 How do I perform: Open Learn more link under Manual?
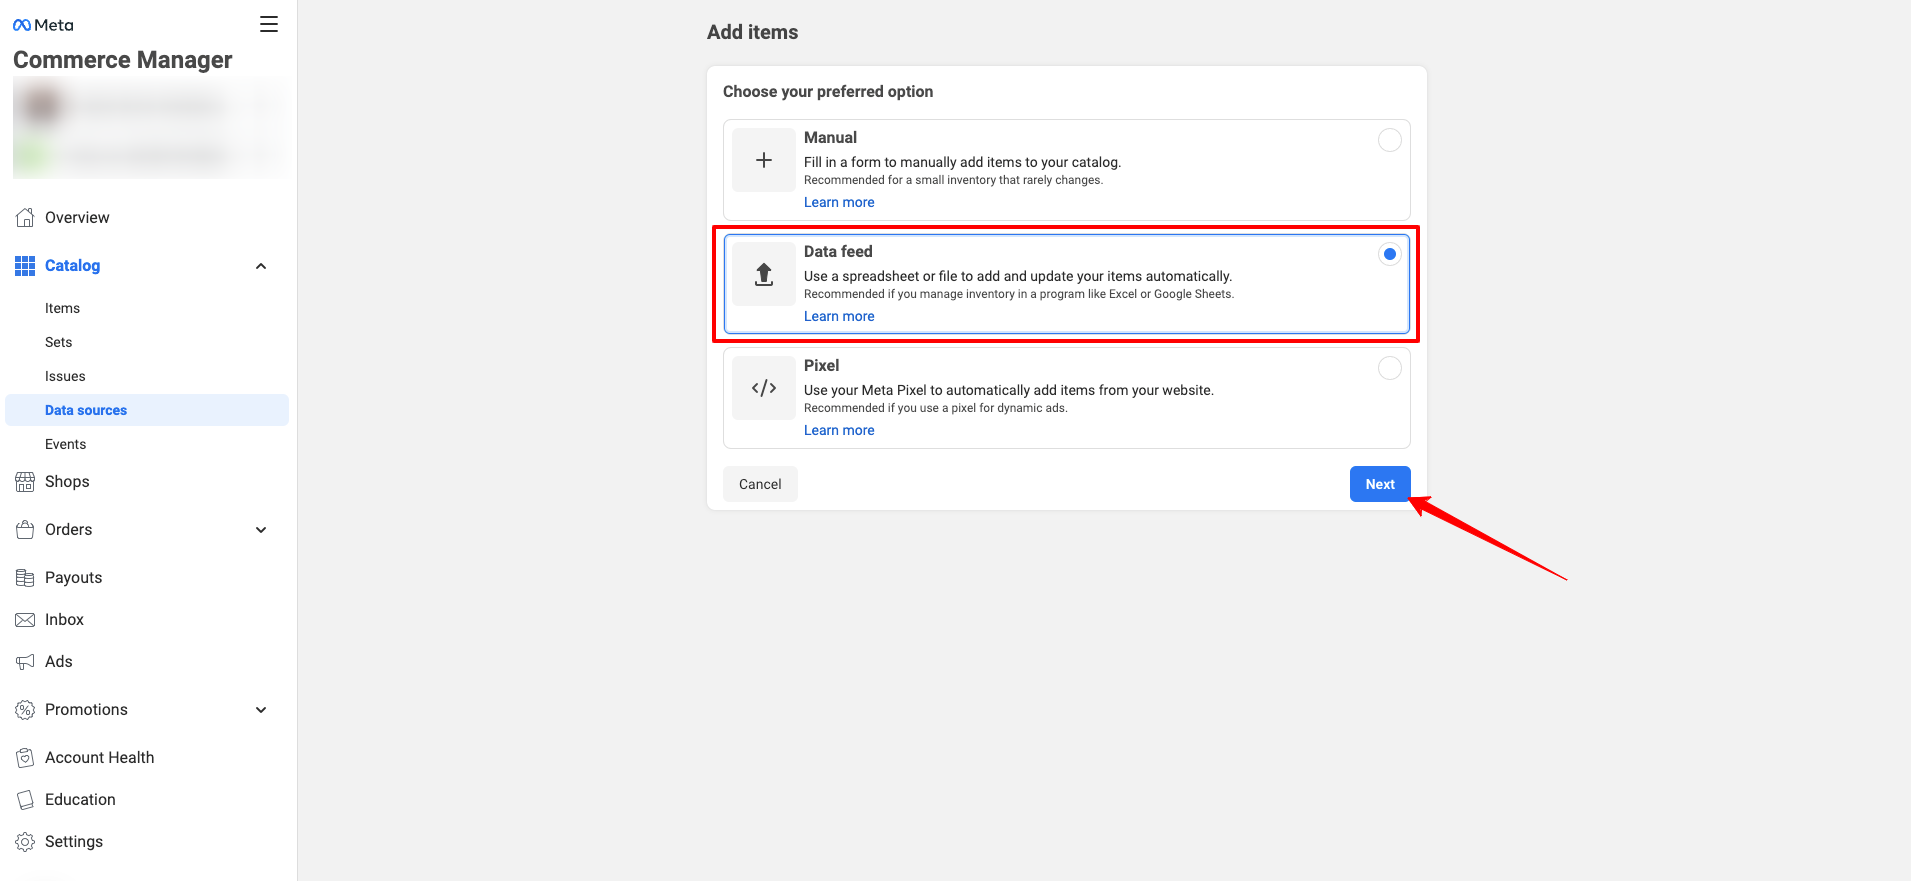[839, 202]
